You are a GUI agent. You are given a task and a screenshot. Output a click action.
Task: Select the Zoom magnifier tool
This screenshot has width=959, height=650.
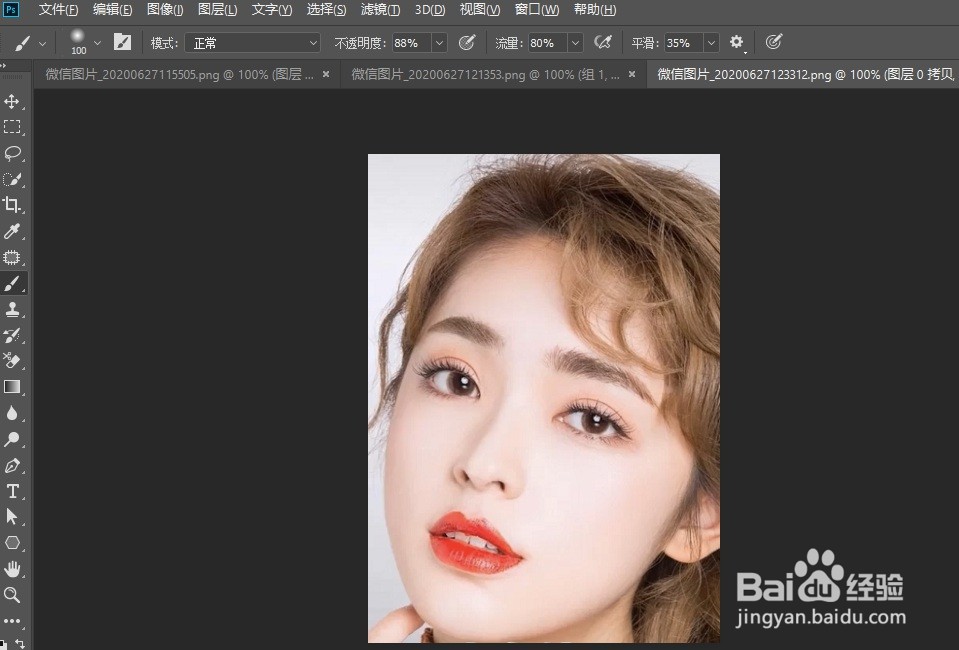12,595
